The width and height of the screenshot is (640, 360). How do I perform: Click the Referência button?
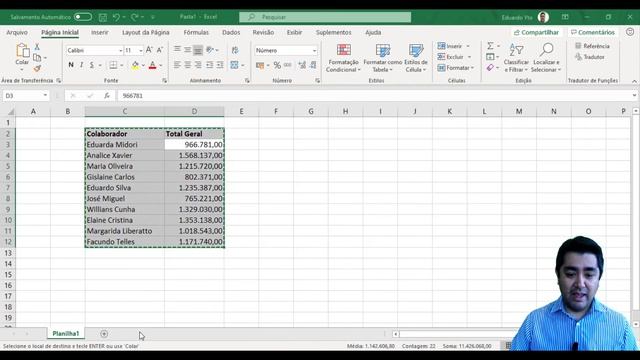point(592,46)
